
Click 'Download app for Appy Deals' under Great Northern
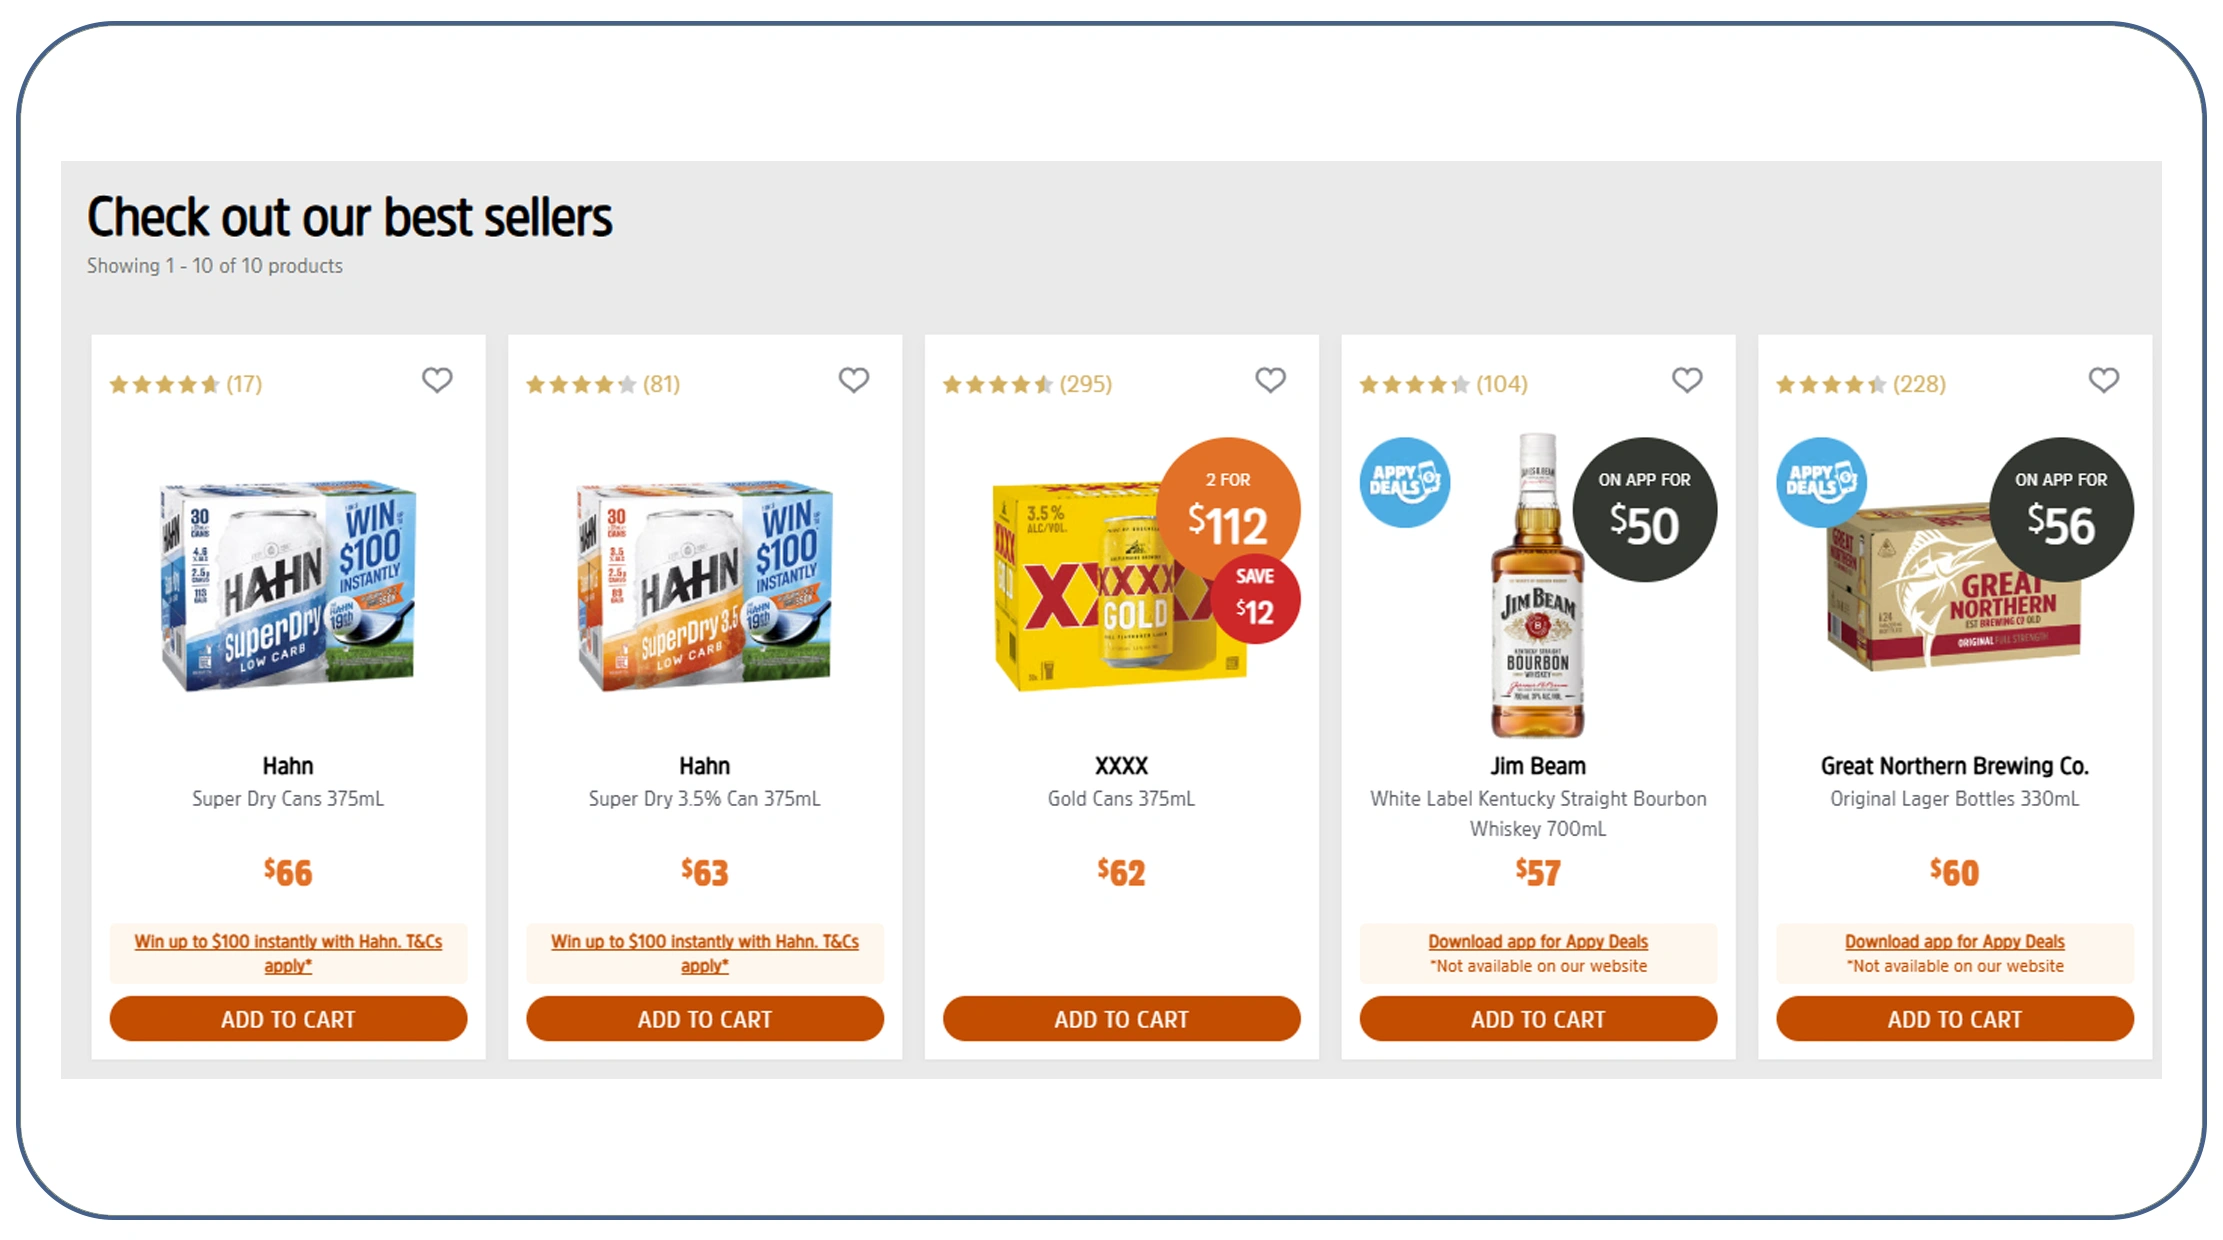point(1954,940)
